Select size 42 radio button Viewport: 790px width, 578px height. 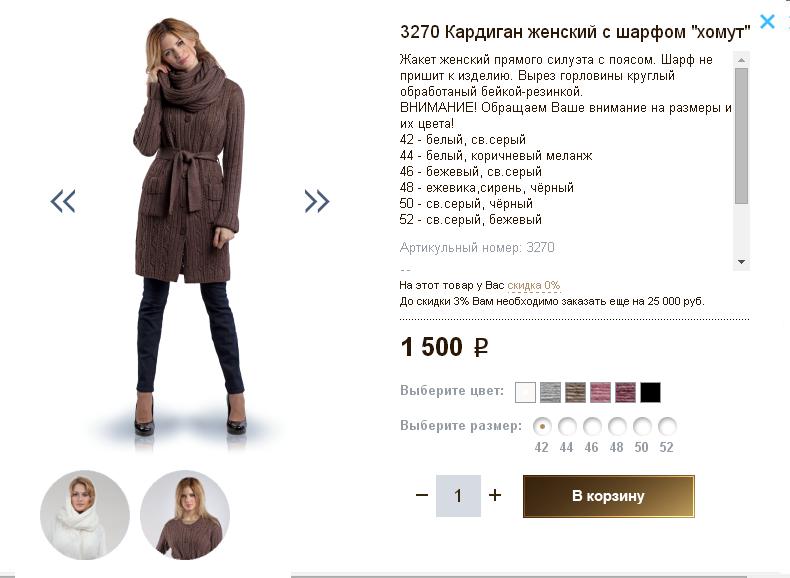542,426
